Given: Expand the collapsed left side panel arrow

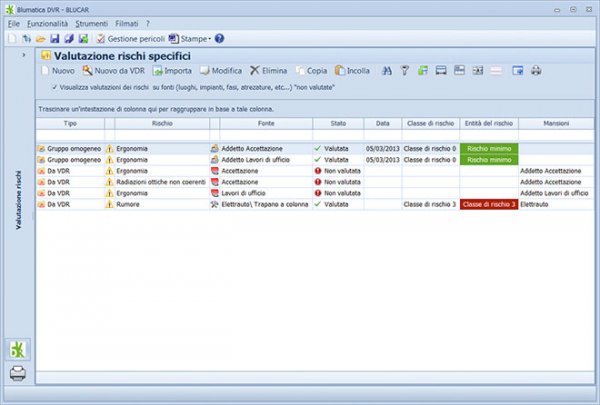Looking at the screenshot, I should (22, 56).
